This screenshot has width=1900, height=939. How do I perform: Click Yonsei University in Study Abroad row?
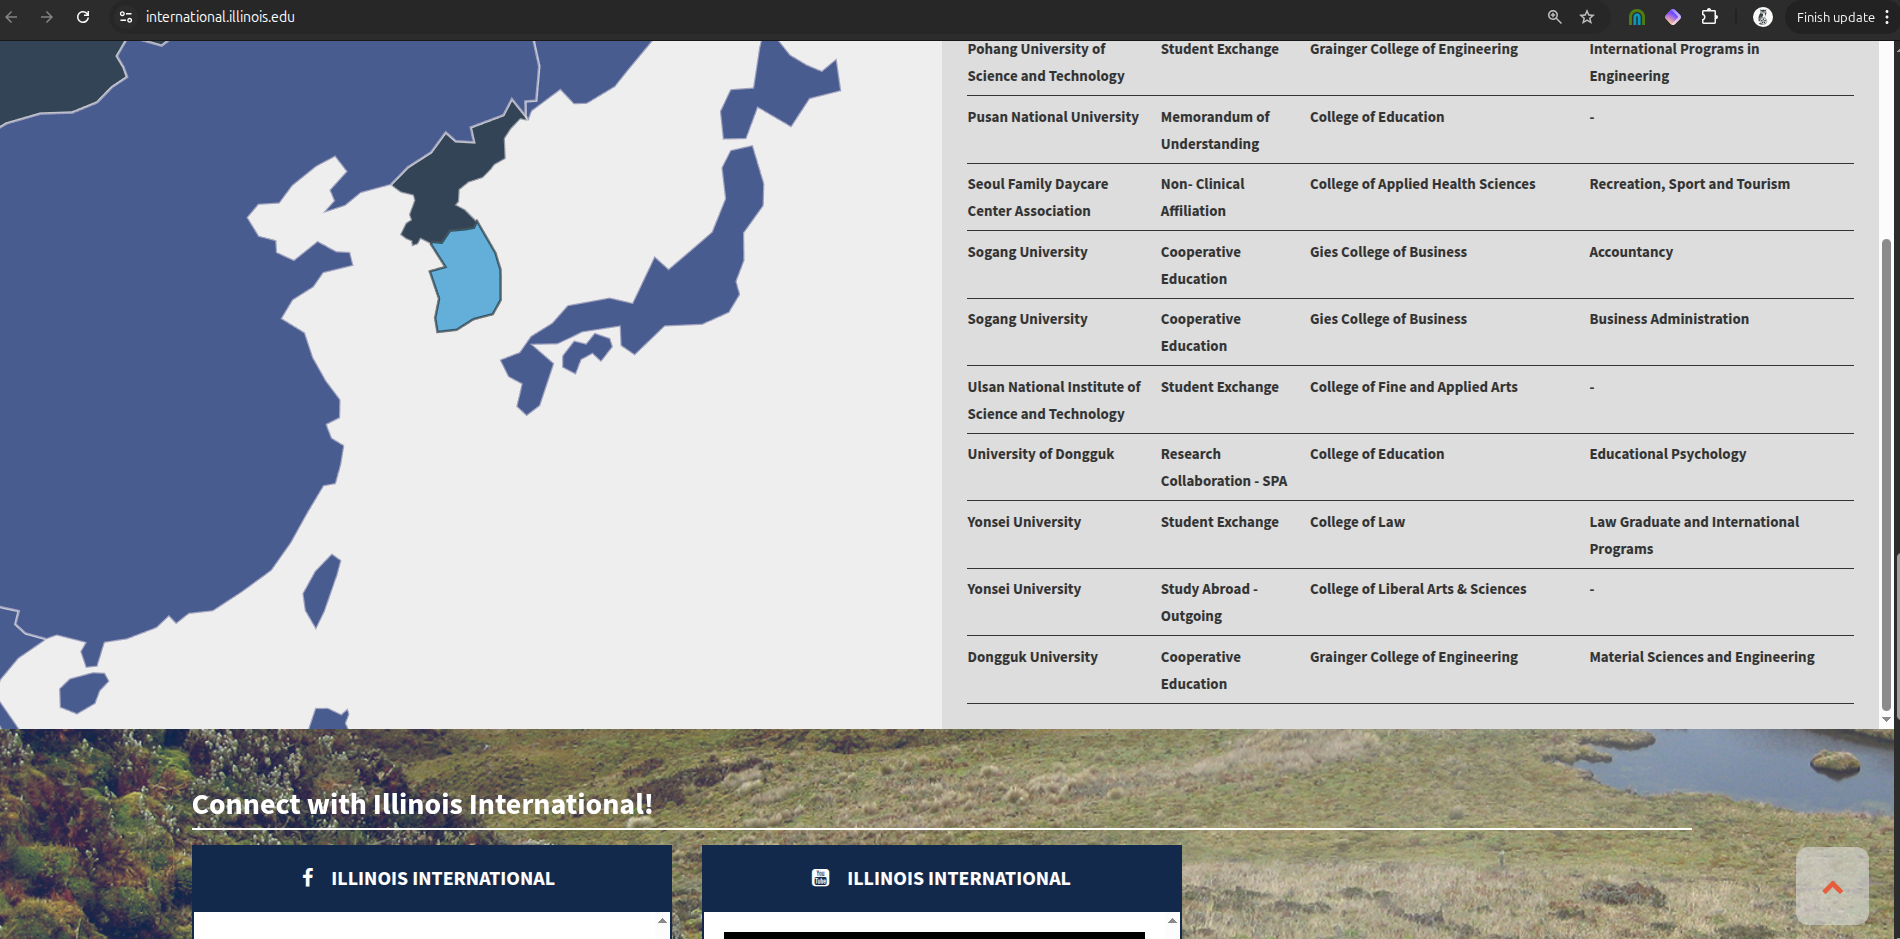click(1024, 589)
